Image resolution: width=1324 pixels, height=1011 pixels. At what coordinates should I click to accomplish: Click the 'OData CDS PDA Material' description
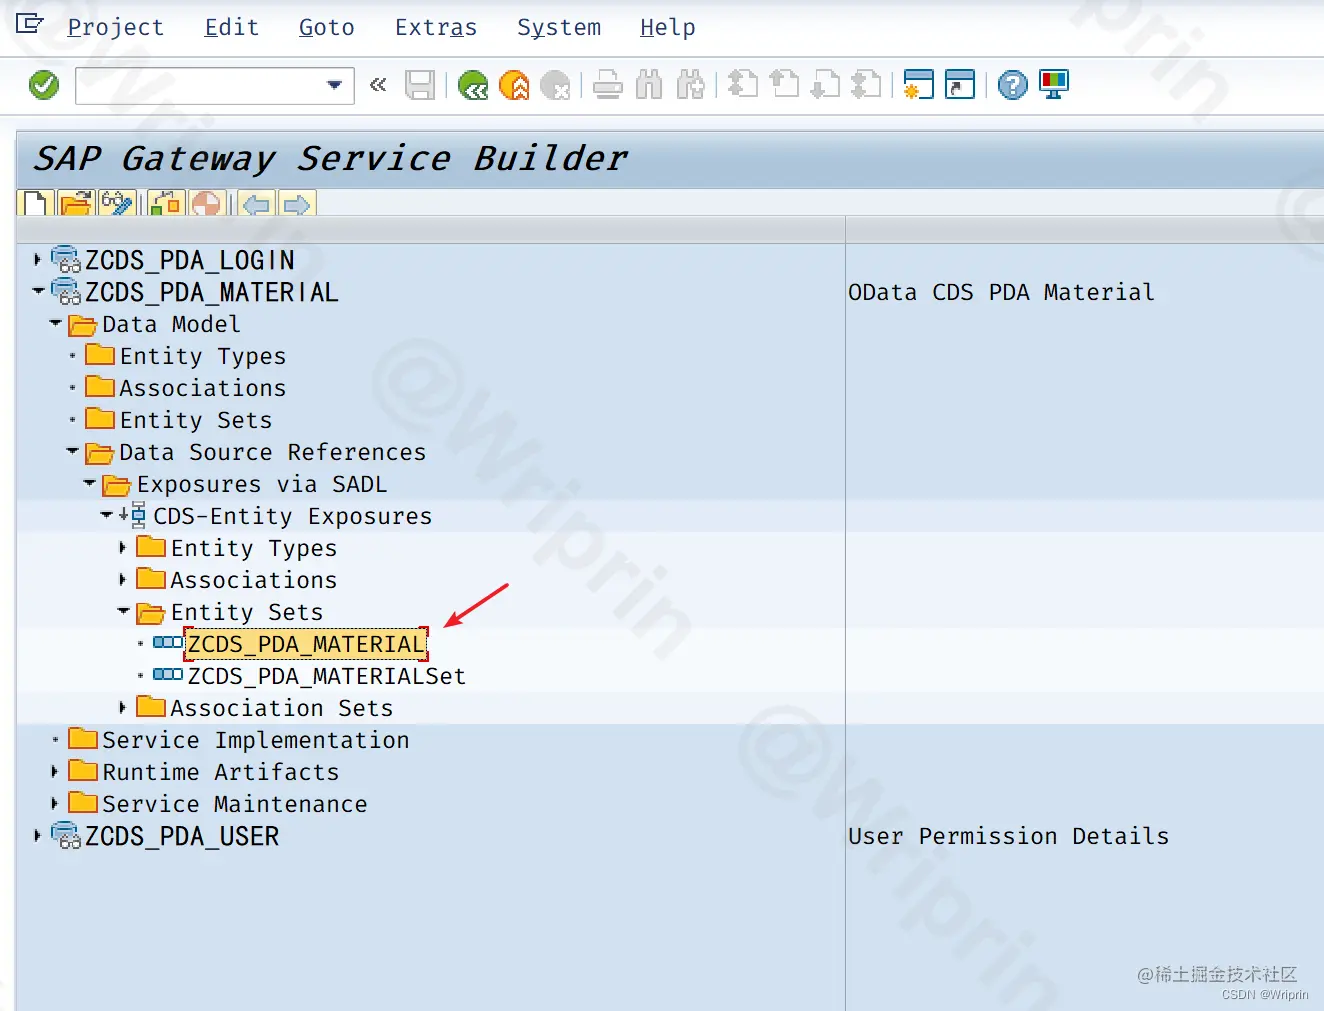tap(1001, 292)
